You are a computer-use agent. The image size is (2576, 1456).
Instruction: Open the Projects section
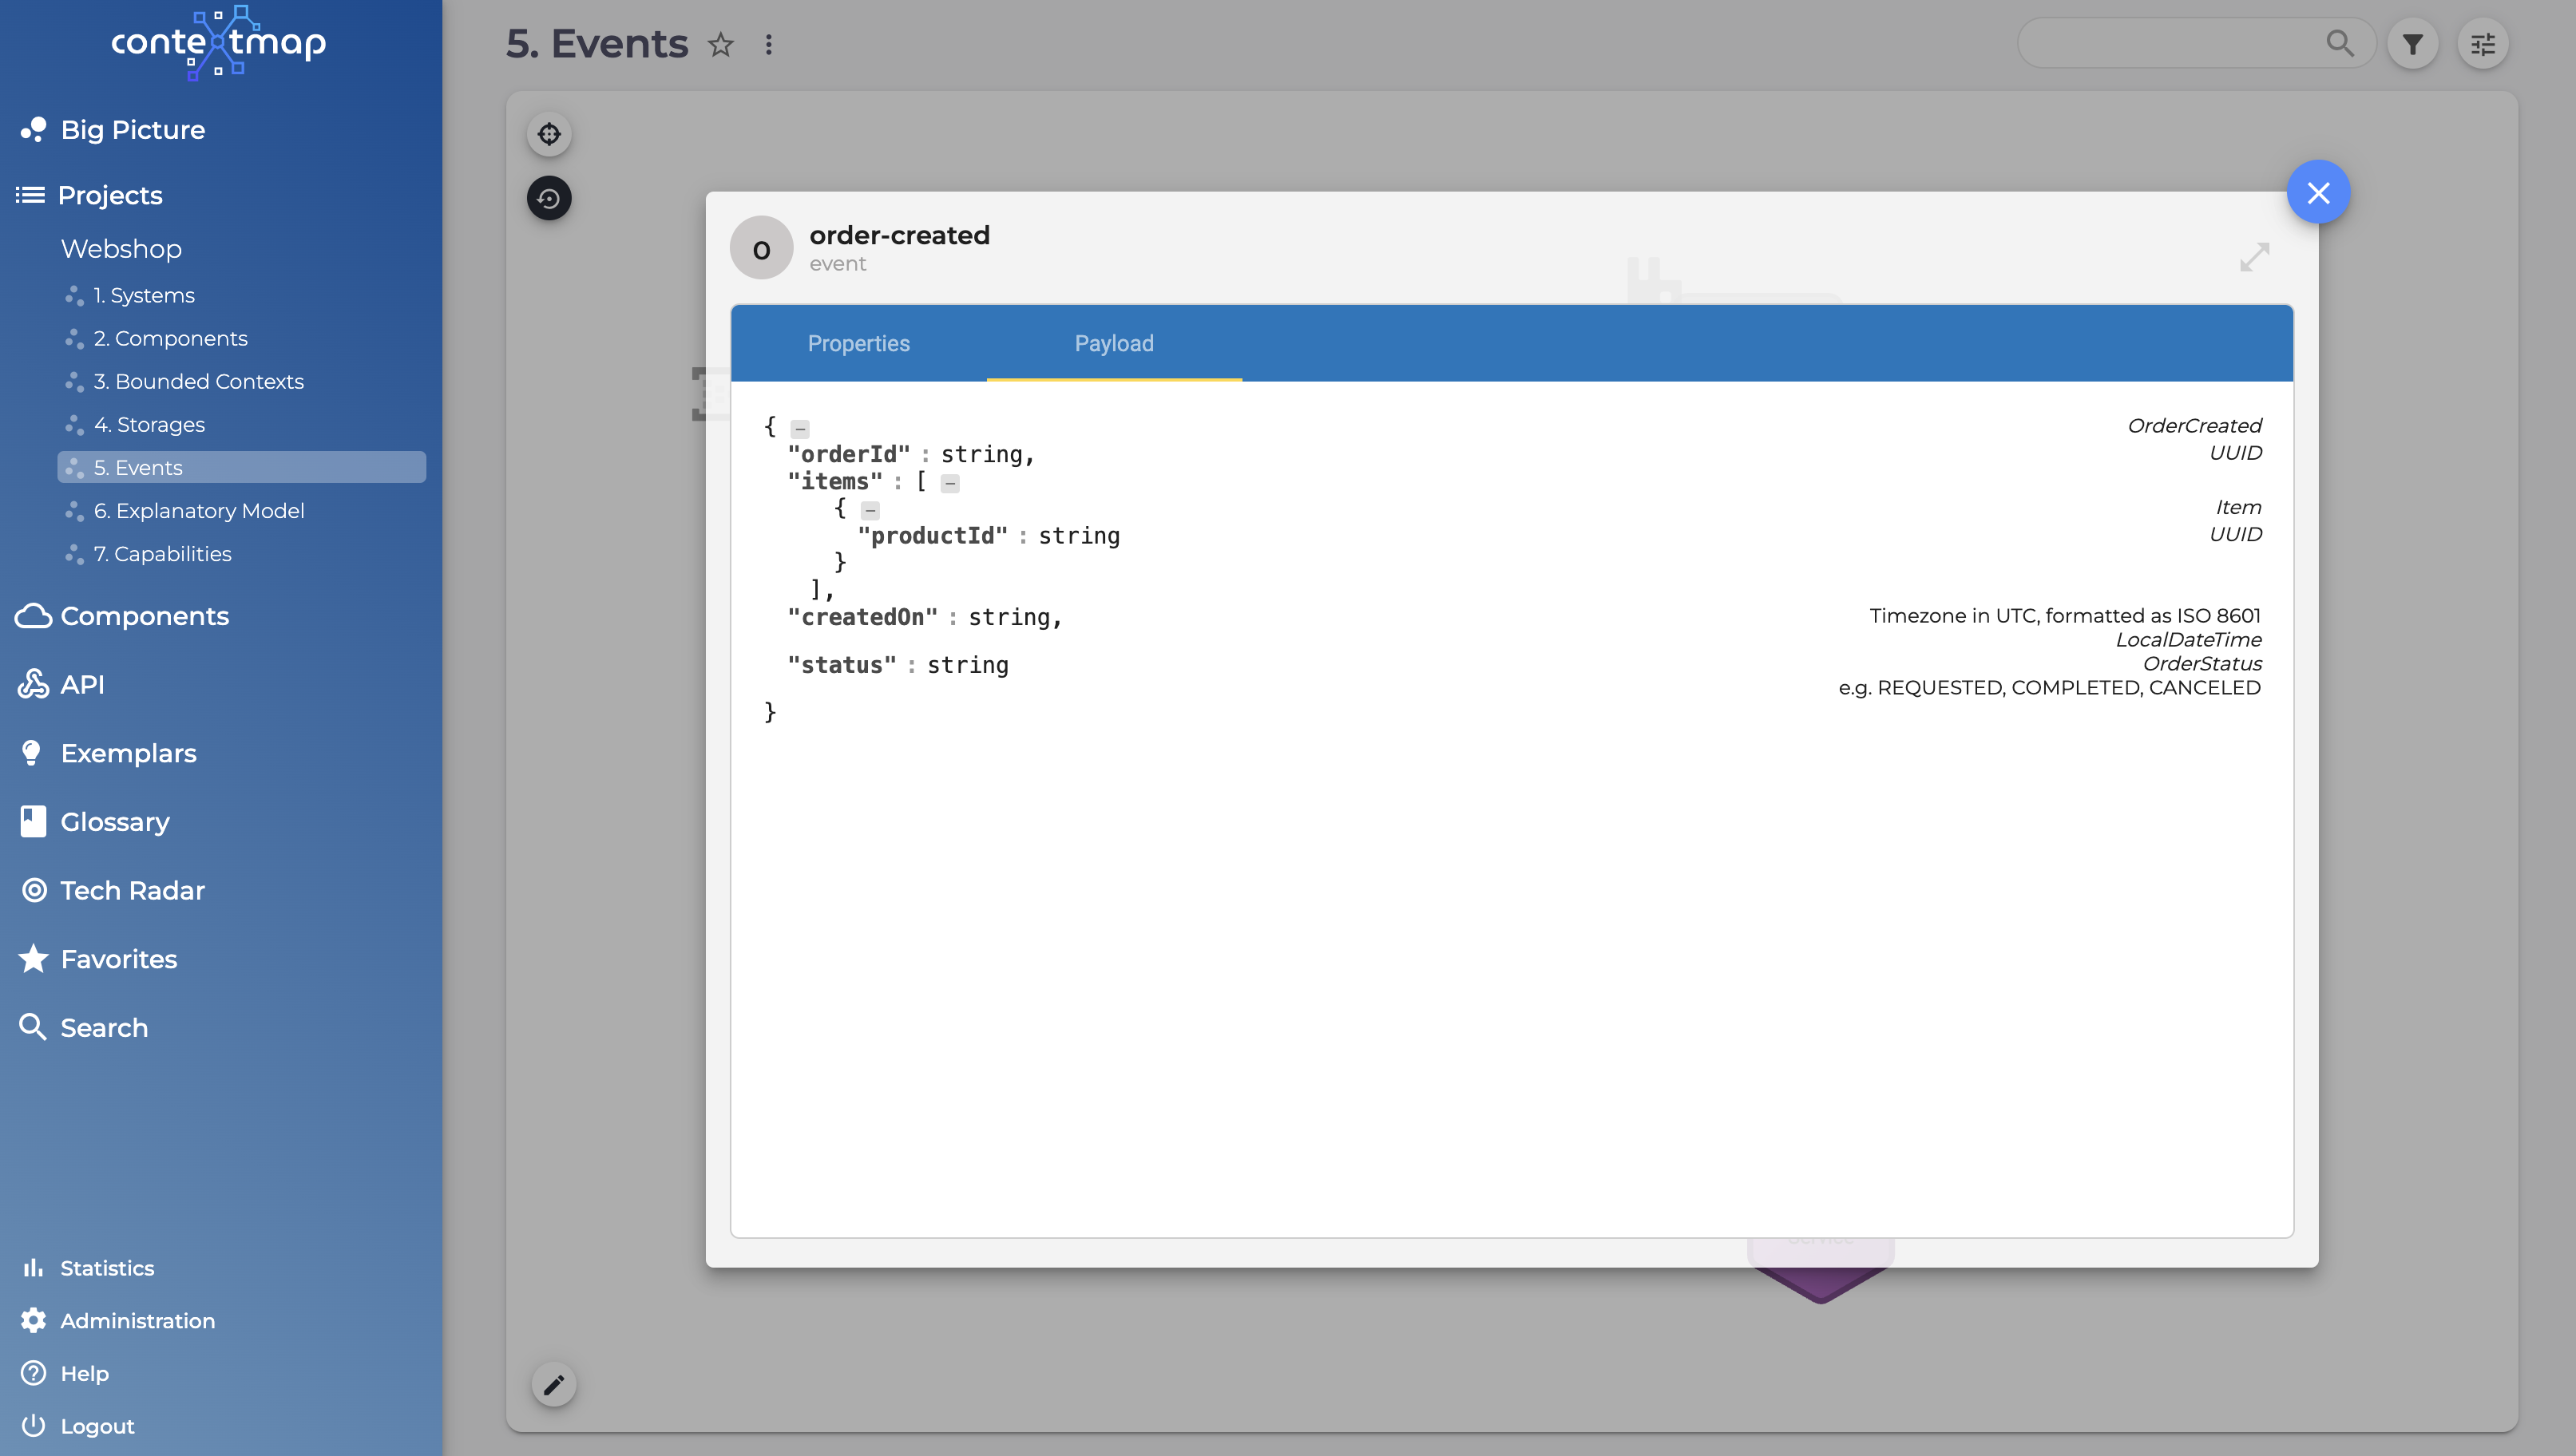[x=110, y=195]
